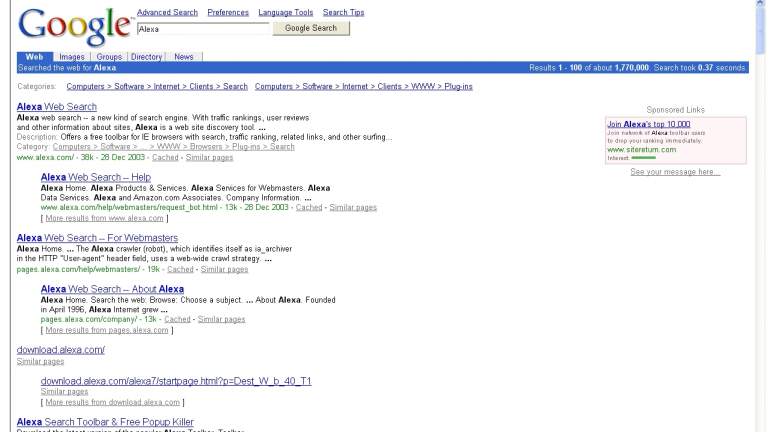This screenshot has height=432, width=770.
Task: Open download.alexa.com/alexa7/startpage.html result
Action: point(176,381)
